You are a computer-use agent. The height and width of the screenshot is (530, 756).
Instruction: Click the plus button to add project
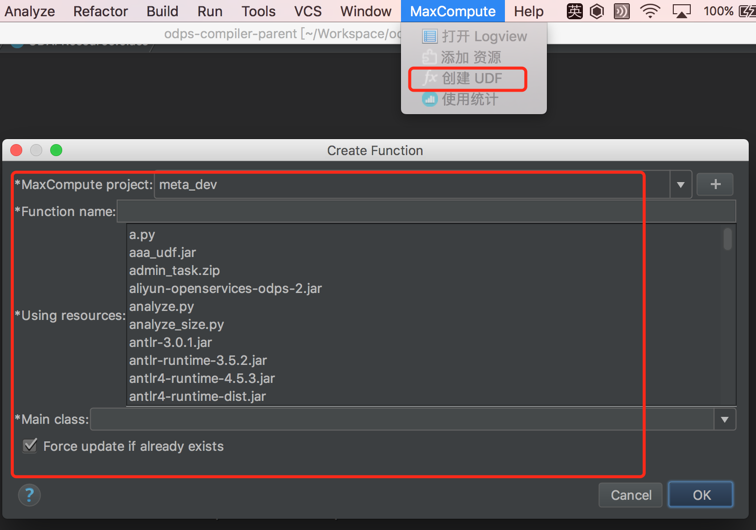[716, 184]
